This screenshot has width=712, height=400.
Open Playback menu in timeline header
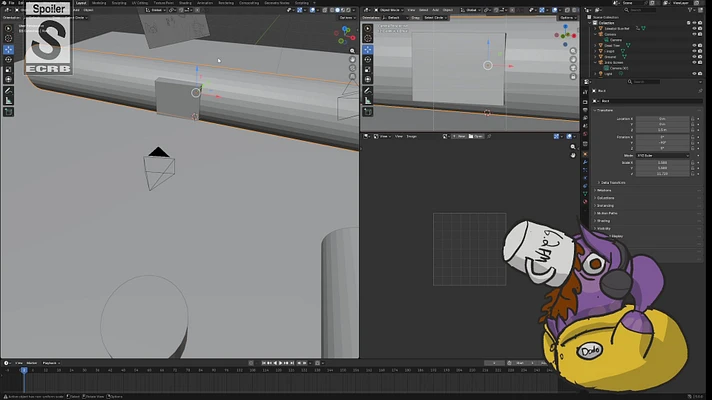coord(50,363)
